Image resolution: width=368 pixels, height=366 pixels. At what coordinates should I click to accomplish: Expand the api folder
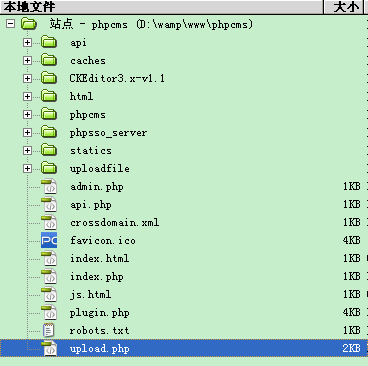tap(27, 42)
